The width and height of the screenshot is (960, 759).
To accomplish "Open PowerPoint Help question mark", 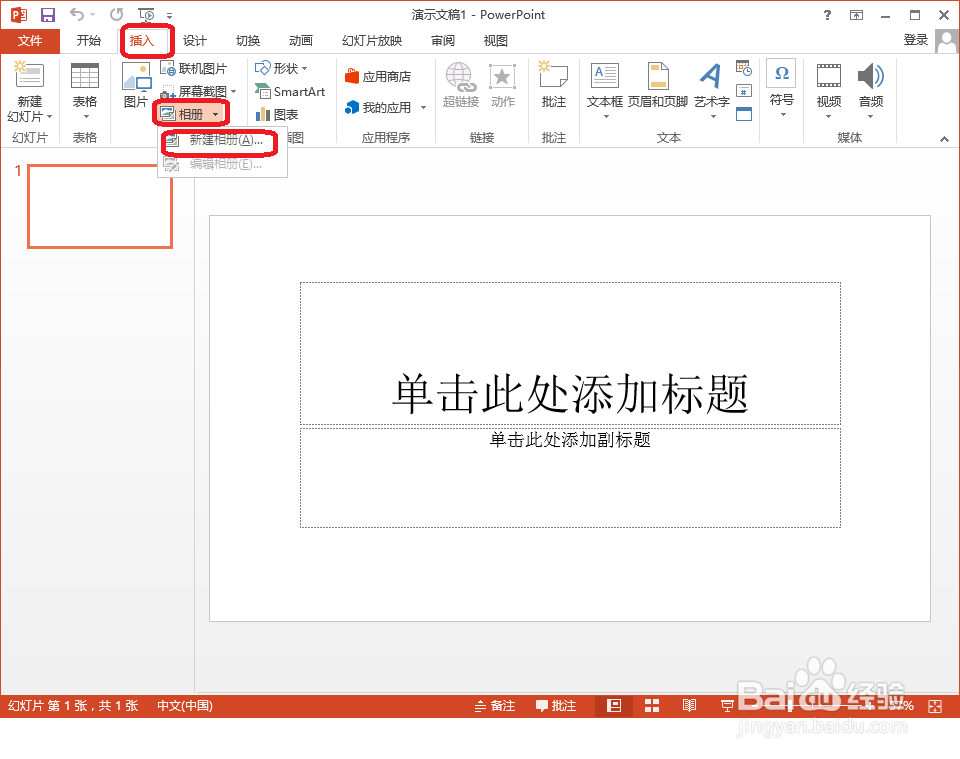I will 827,15.
